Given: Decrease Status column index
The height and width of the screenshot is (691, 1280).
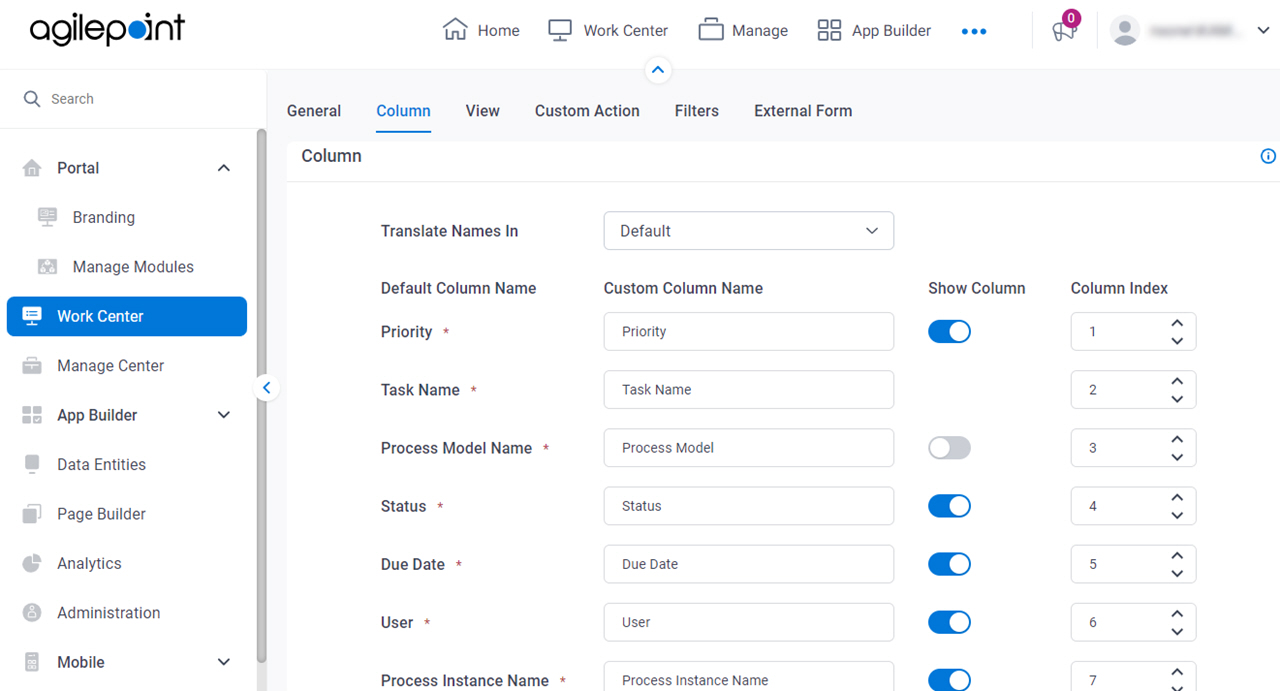Looking at the screenshot, I should 1177,515.
